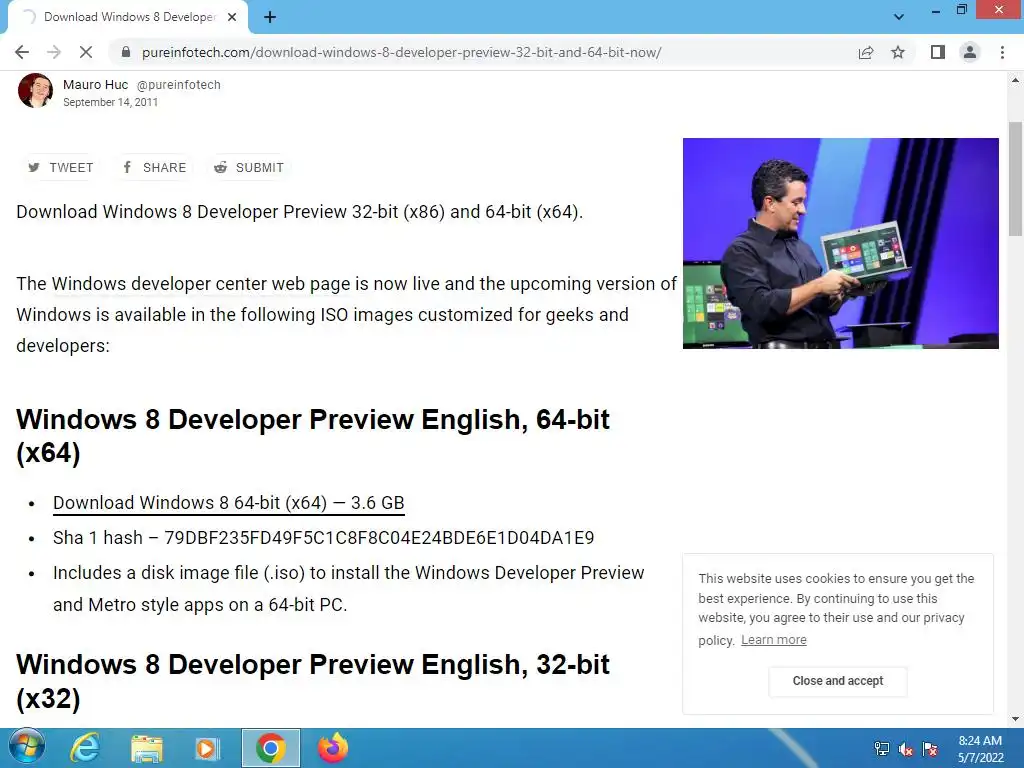Close the Download Windows 8 Developer tab
This screenshot has width=1024, height=768.
point(232,18)
